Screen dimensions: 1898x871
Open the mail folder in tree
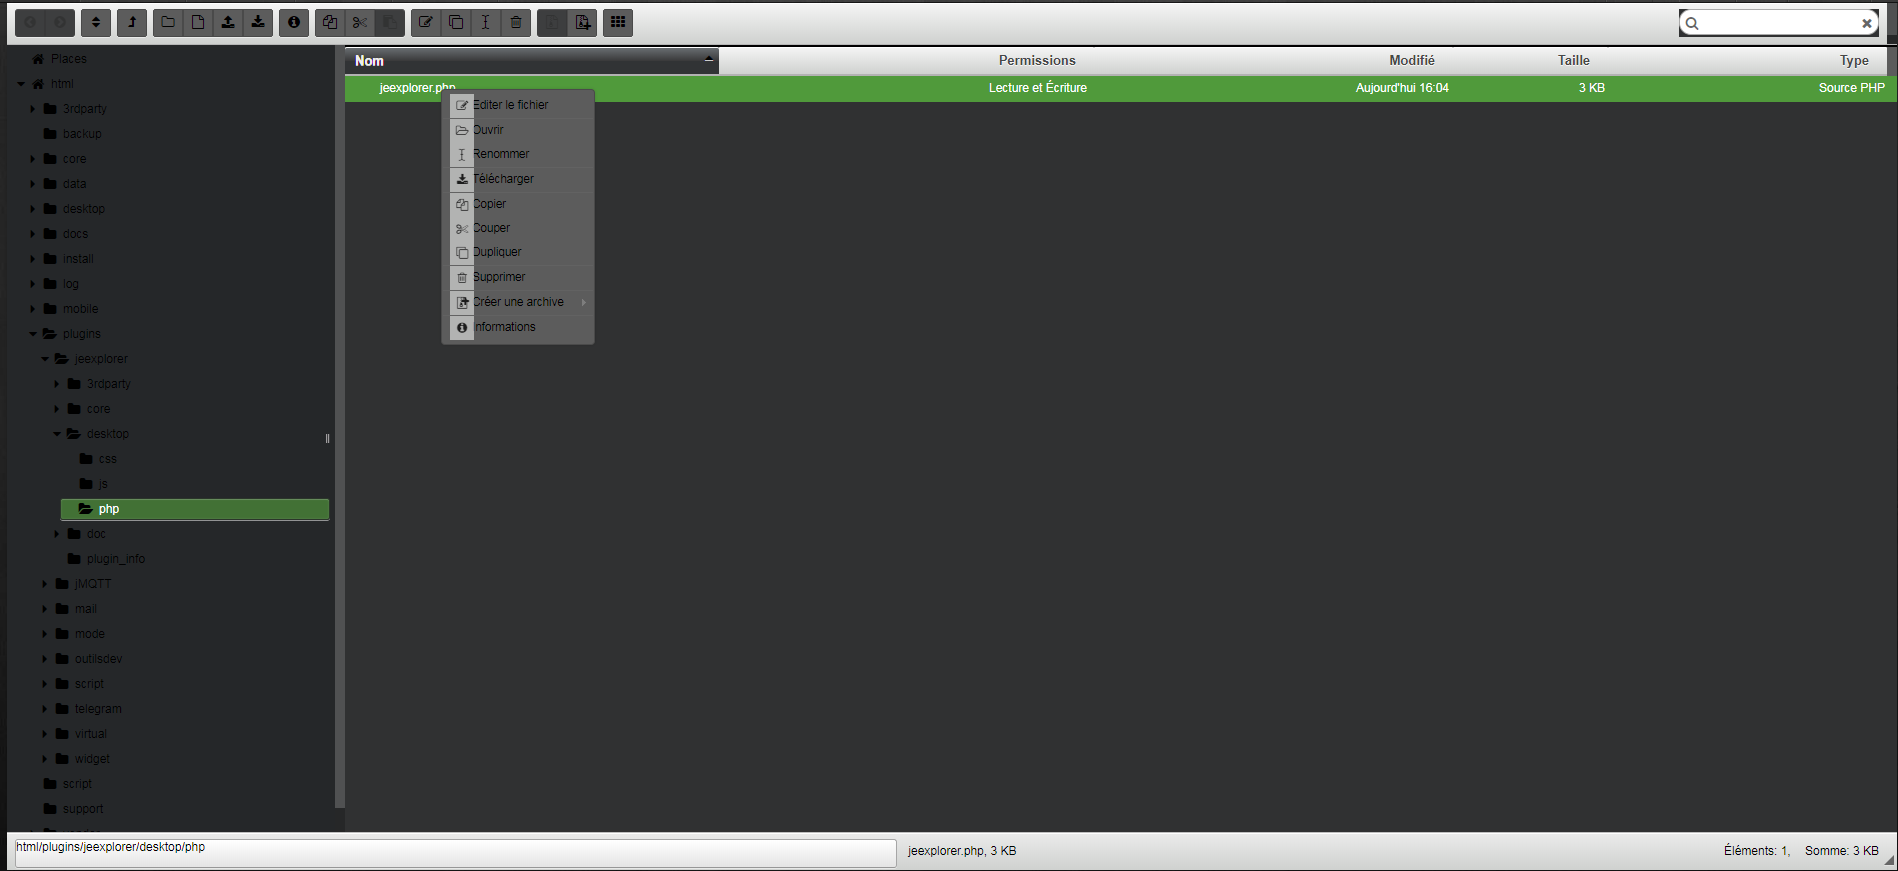[x=85, y=609]
